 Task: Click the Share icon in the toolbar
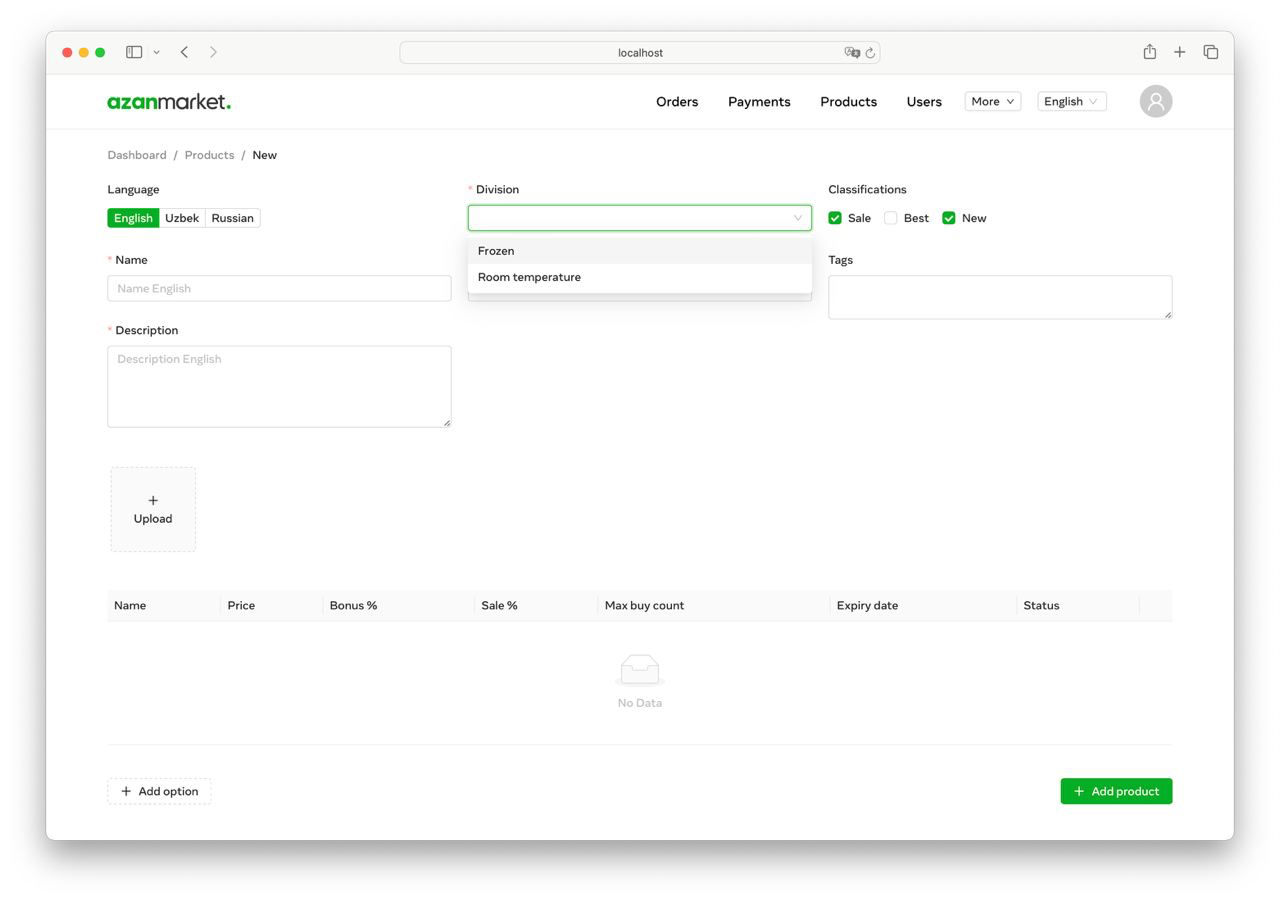pos(1148,51)
